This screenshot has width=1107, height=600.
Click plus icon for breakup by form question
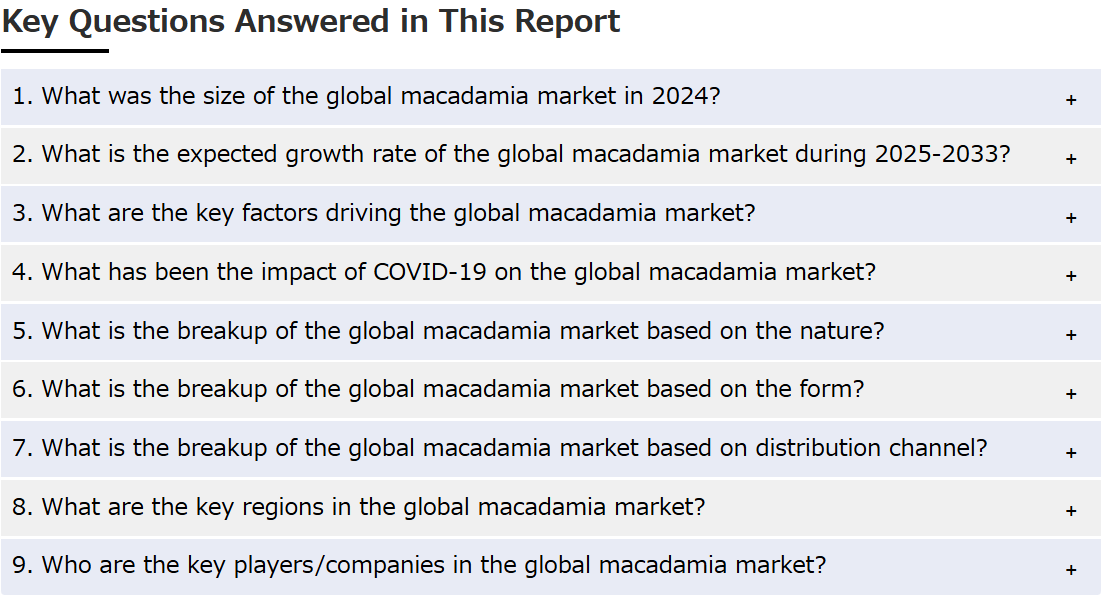coord(1071,393)
